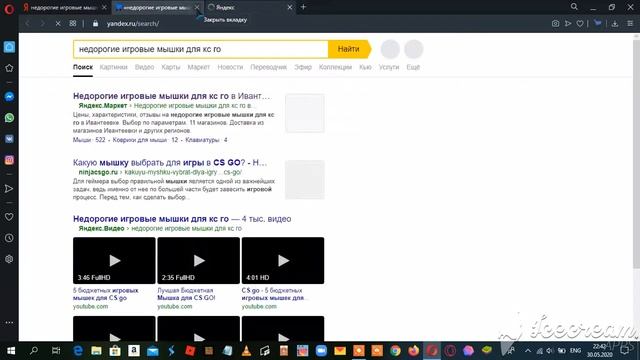
Task: Click the blue shopping icon in the toolbar
Action: tap(598, 23)
